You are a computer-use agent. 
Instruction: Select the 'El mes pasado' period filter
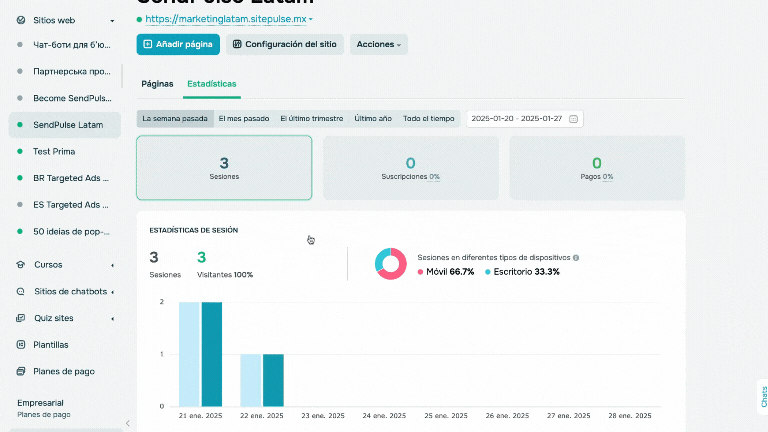point(244,119)
